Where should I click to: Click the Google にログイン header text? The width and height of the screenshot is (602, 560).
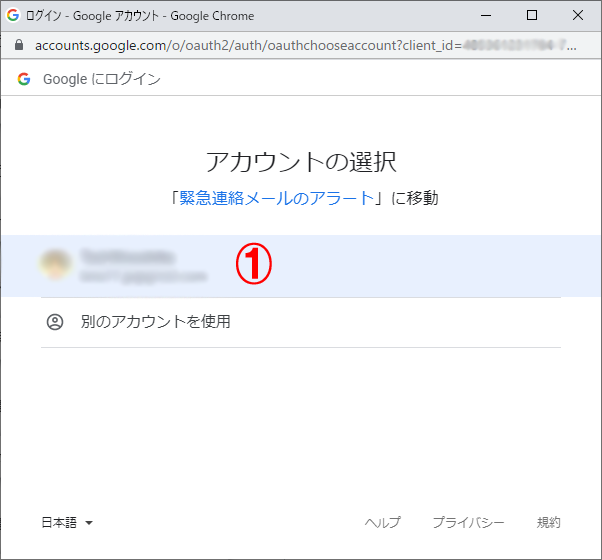[x=102, y=79]
